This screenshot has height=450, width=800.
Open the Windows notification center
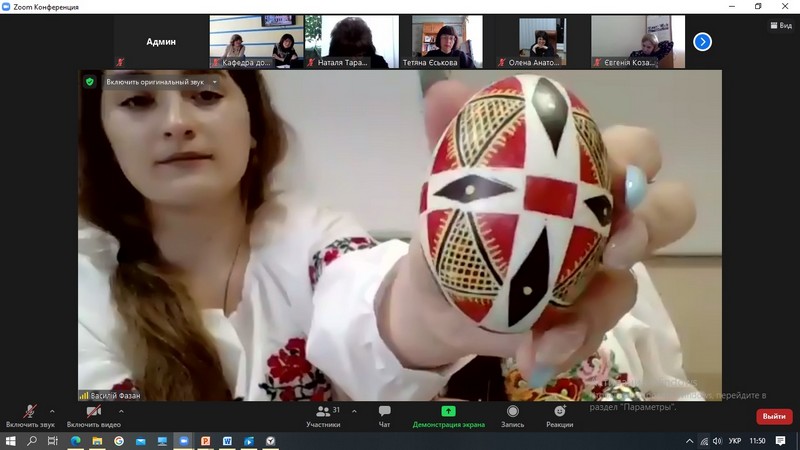point(781,441)
